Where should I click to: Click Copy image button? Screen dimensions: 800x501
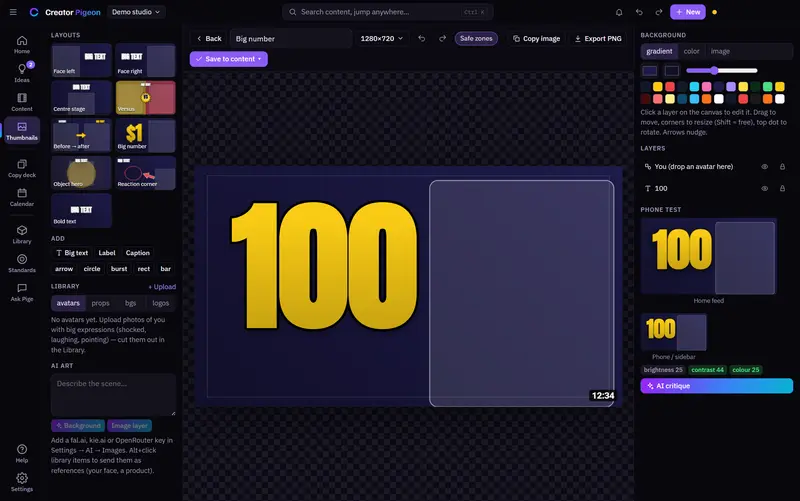point(536,38)
